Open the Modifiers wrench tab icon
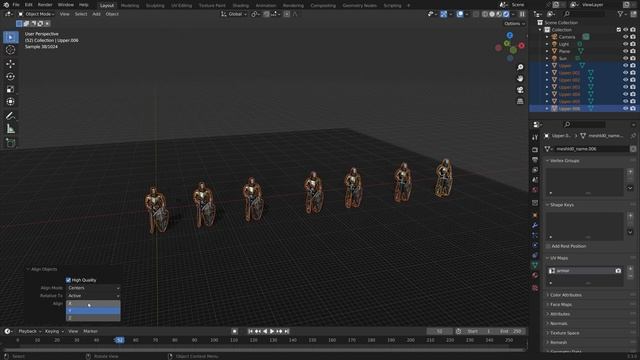 (535, 225)
